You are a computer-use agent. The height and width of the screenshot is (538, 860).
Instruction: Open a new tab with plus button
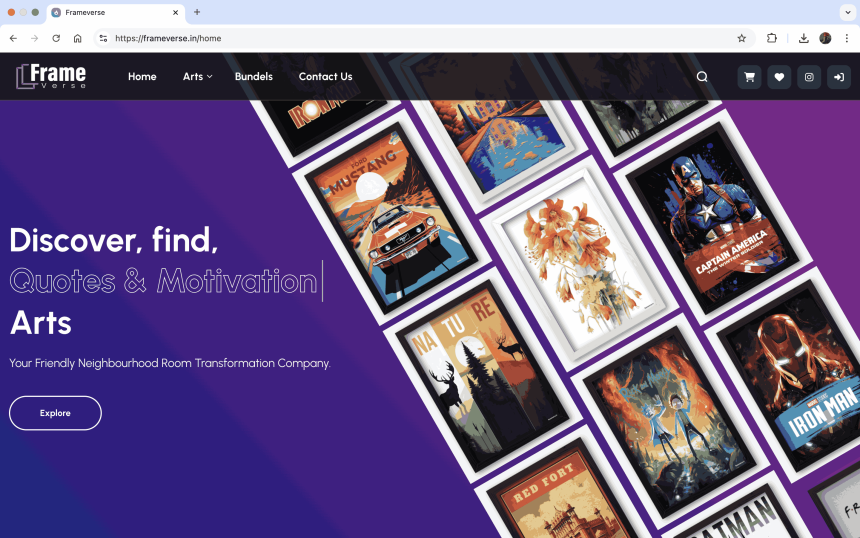click(197, 12)
